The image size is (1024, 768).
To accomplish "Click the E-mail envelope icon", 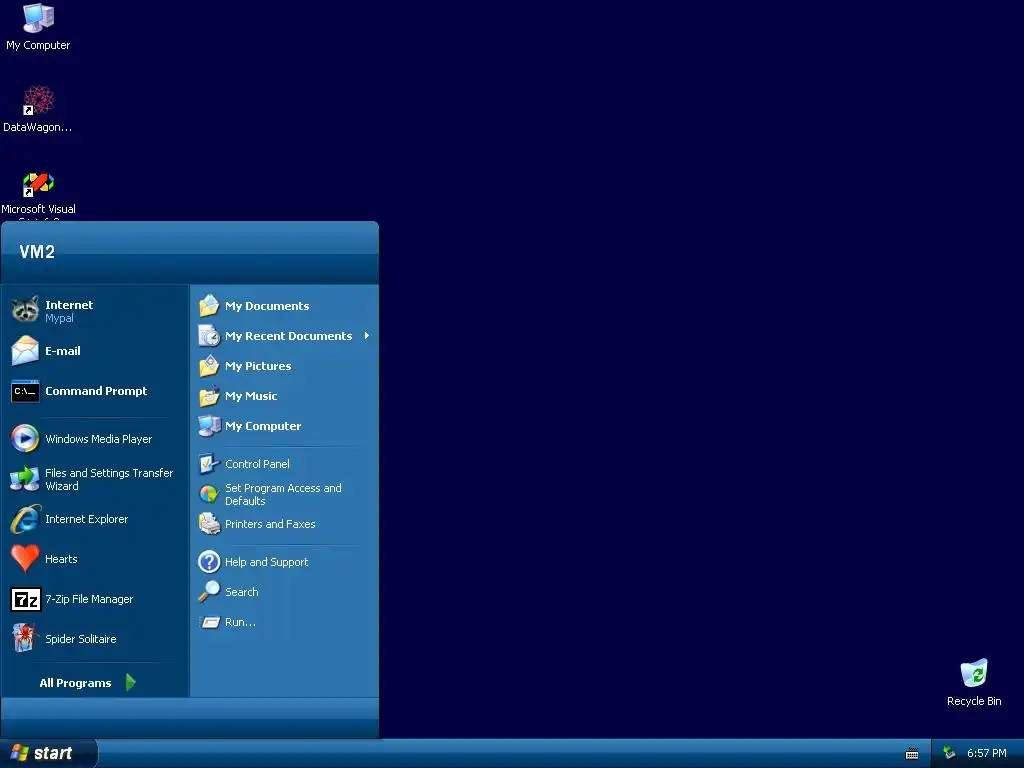I will click(x=25, y=351).
